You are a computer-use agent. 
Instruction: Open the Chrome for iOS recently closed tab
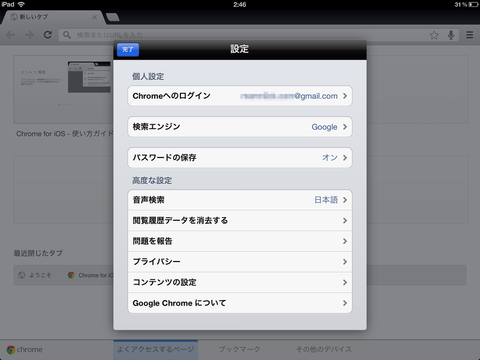[91, 275]
